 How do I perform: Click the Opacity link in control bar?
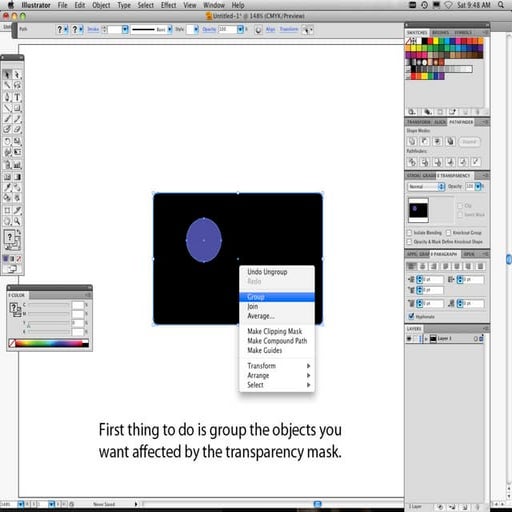(209, 29)
